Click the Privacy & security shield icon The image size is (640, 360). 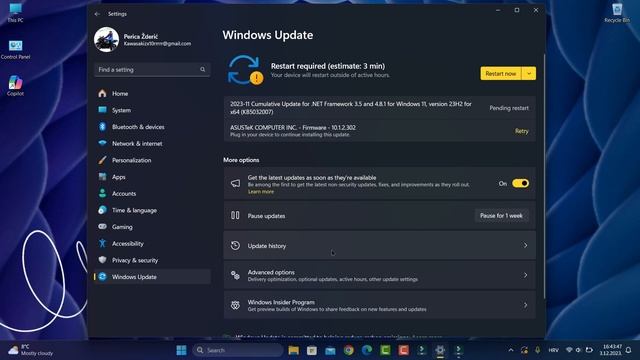point(102,260)
